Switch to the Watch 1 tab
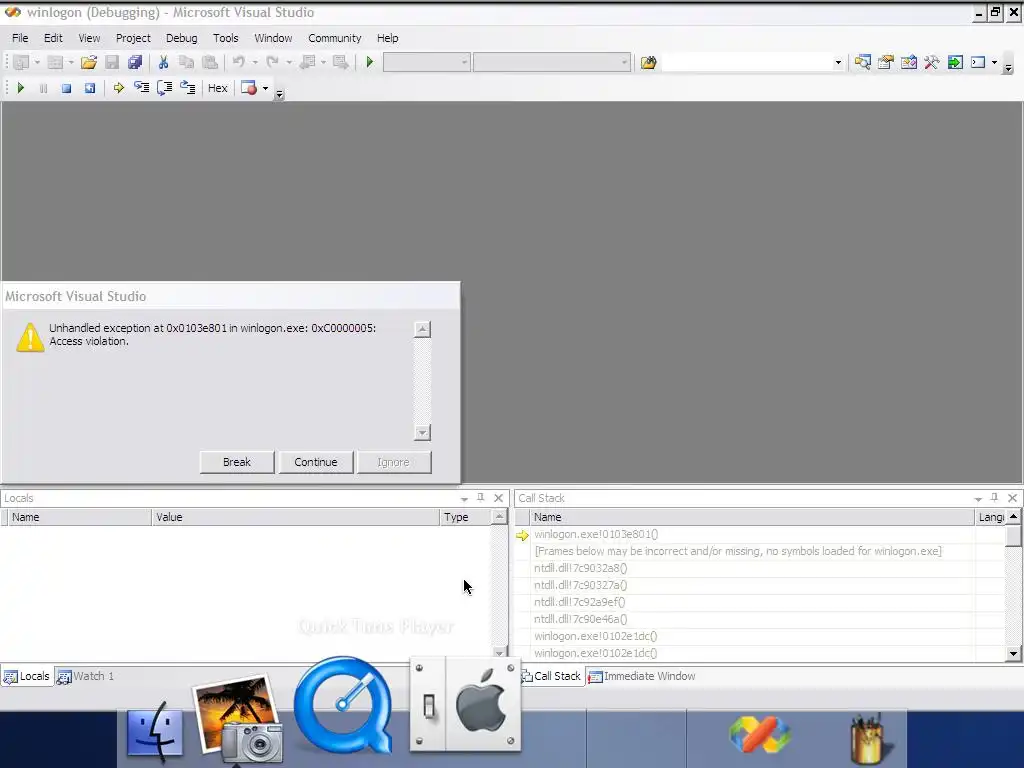The width and height of the screenshot is (1024, 768). click(86, 676)
